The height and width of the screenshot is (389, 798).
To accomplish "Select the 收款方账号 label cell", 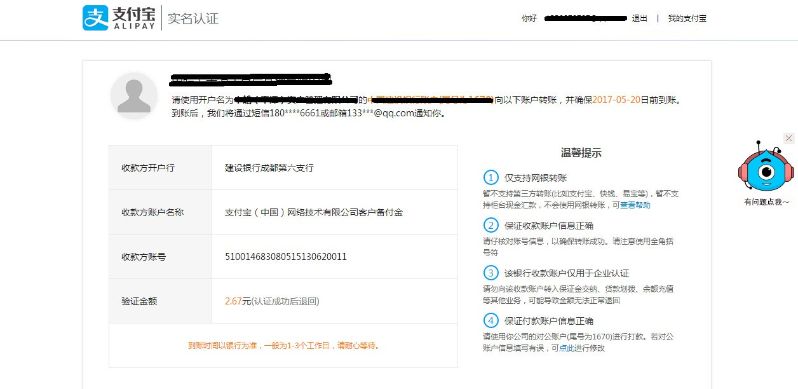I will pos(160,257).
